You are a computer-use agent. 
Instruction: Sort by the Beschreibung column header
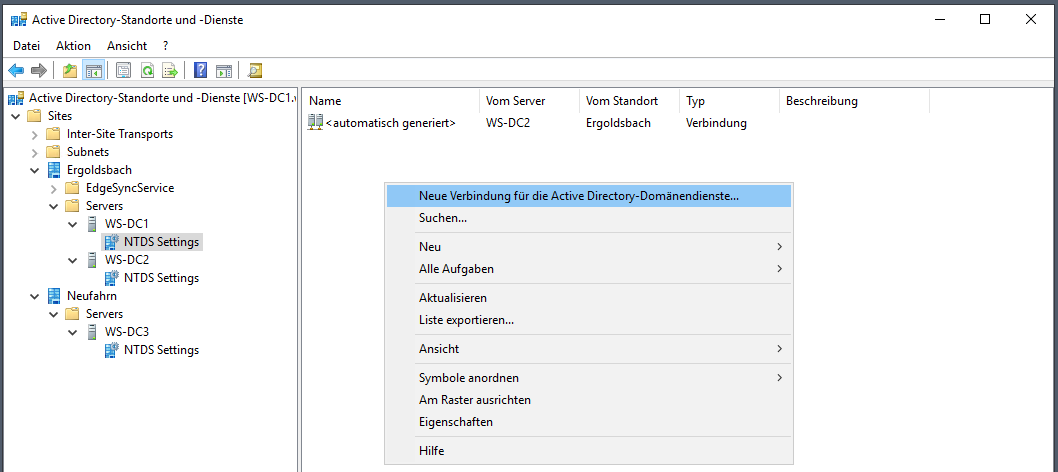(x=854, y=101)
